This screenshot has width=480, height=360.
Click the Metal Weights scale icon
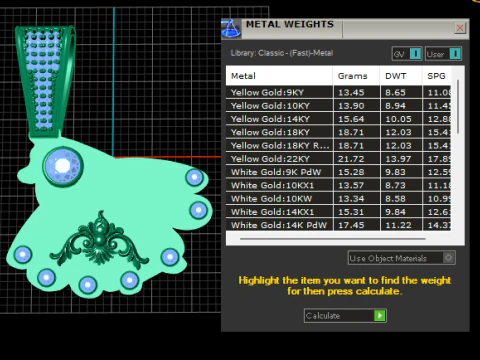pos(231,29)
